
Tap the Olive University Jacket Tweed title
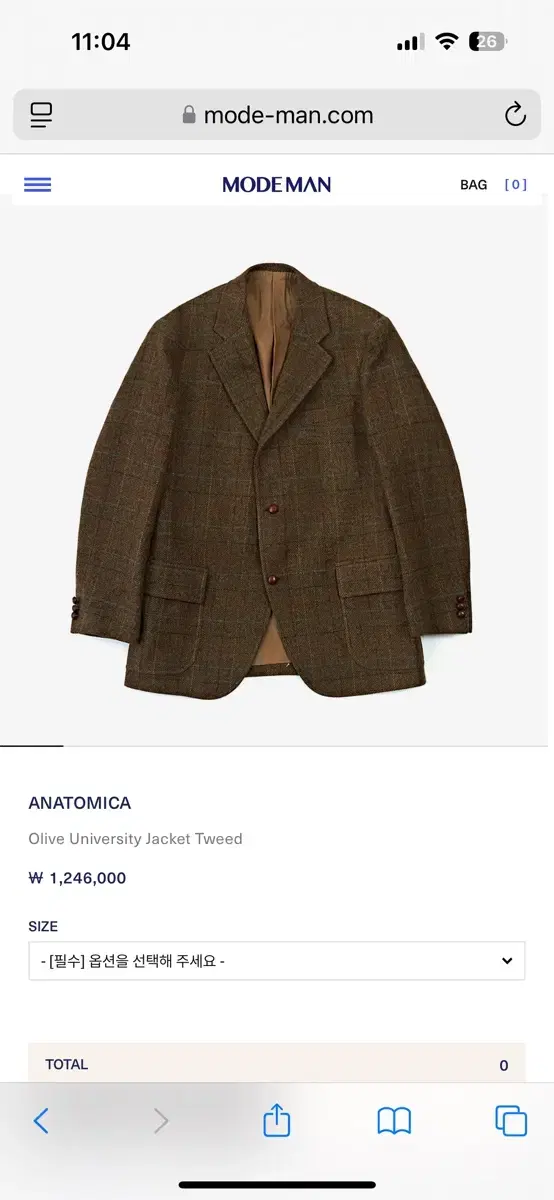[x=136, y=839]
